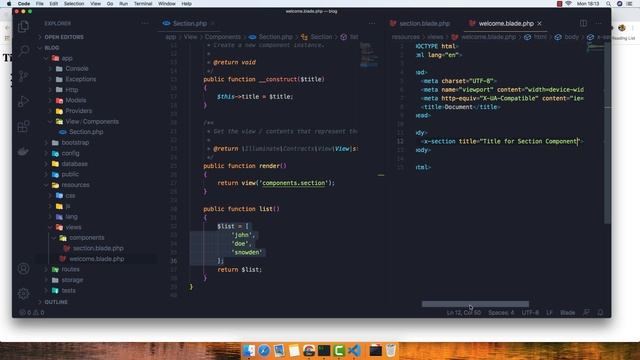Viewport: 640px width, 360px height.
Task: Collapse the app folder
Action: [67, 58]
